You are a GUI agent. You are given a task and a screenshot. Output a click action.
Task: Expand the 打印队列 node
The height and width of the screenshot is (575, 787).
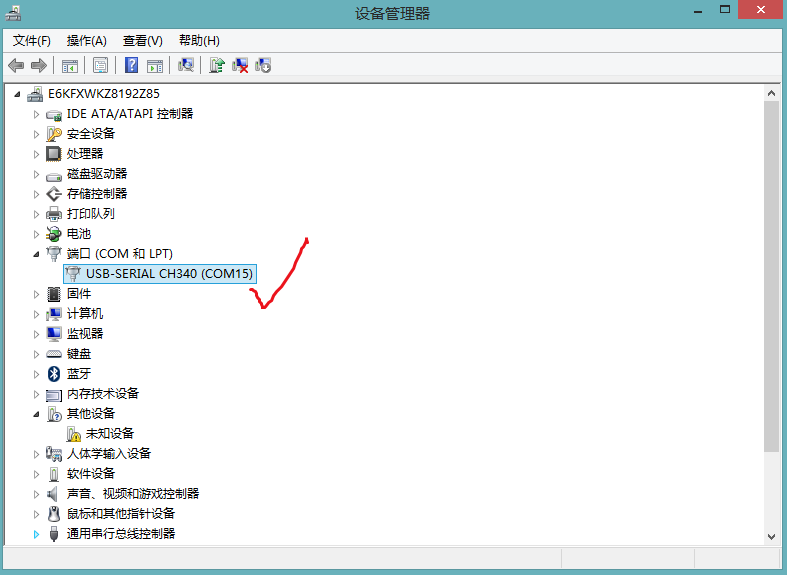coord(36,214)
